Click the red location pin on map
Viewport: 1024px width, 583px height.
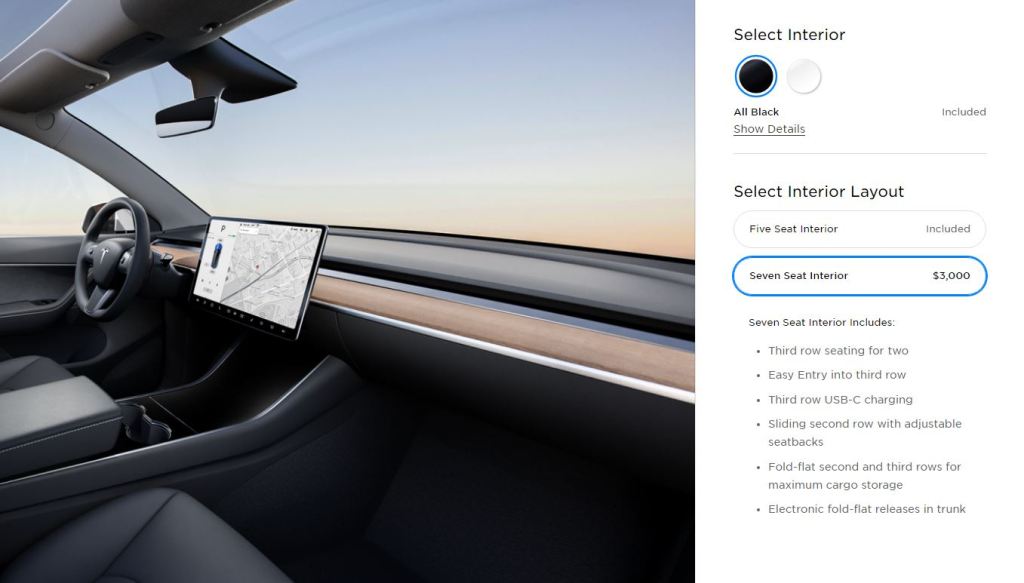pyautogui.click(x=257, y=267)
